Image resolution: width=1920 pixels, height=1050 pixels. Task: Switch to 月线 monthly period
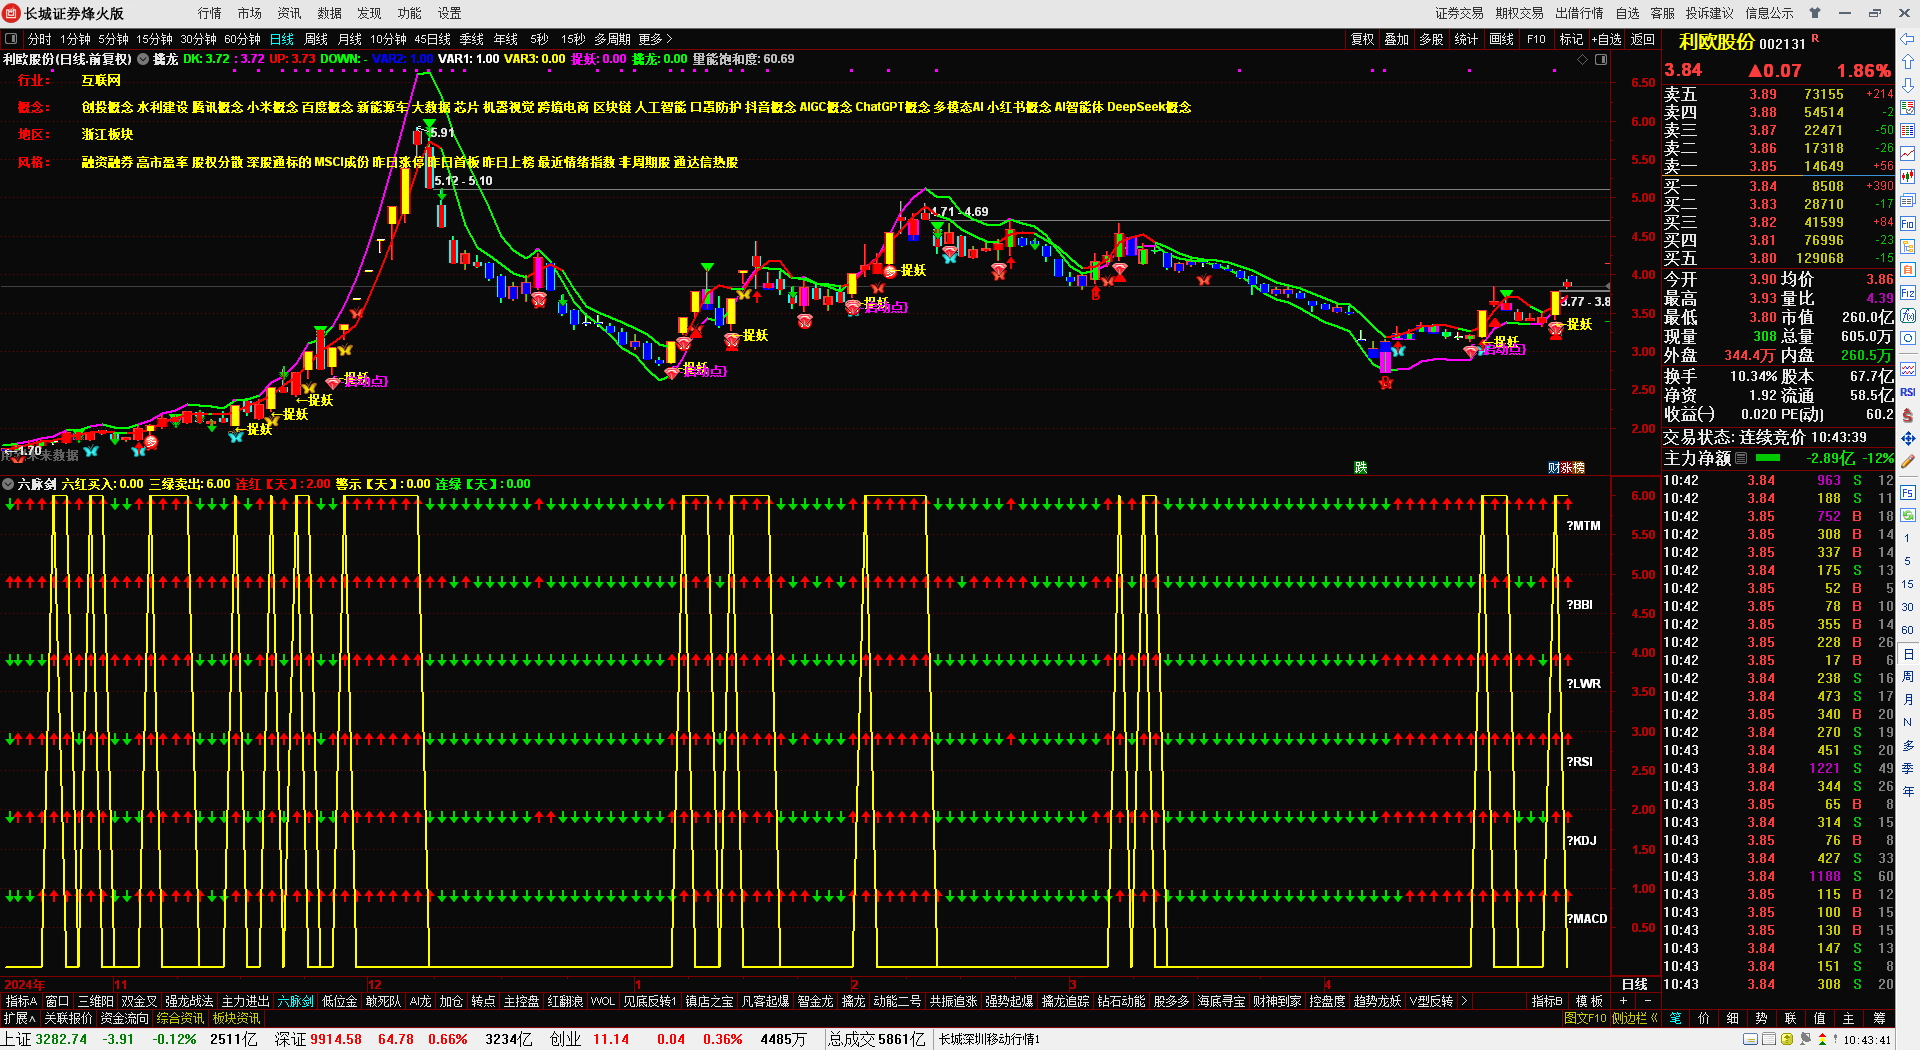coord(350,39)
